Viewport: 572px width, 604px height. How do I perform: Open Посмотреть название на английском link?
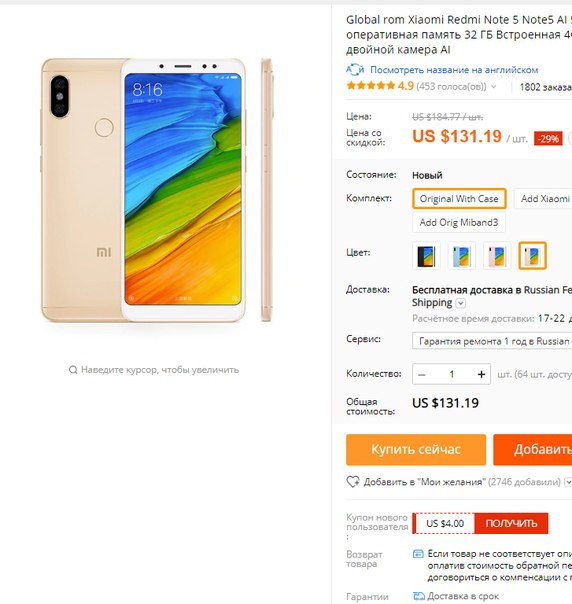(x=454, y=70)
